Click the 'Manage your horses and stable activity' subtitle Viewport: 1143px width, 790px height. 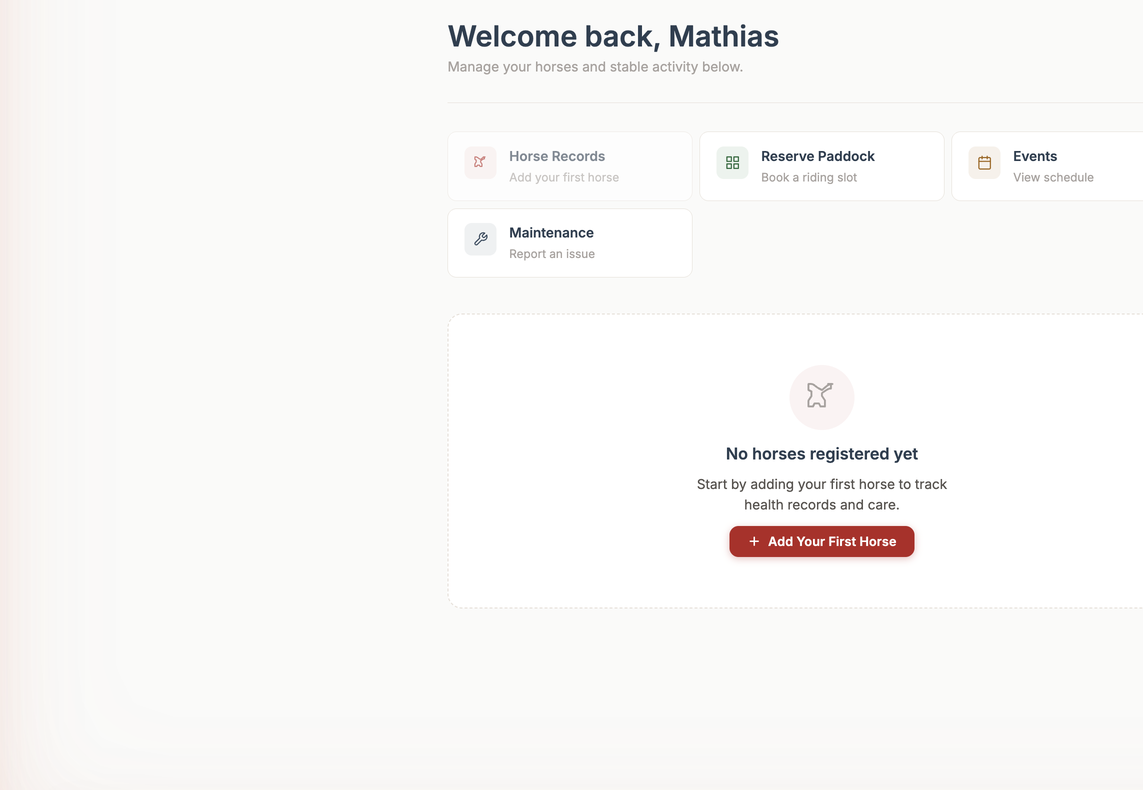click(x=595, y=66)
